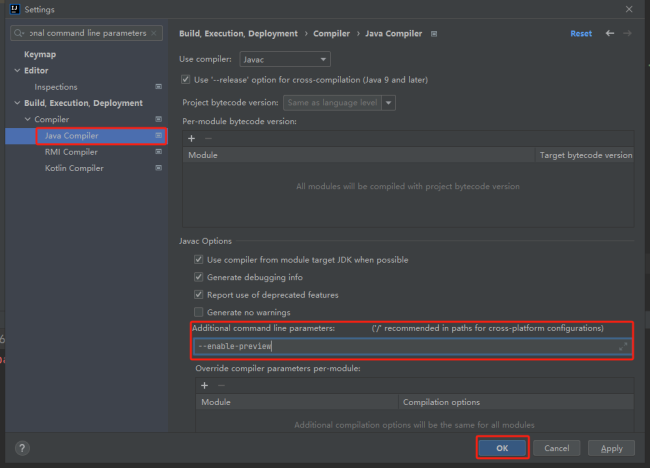Expand the command line parameters field

pyautogui.click(x=623, y=346)
